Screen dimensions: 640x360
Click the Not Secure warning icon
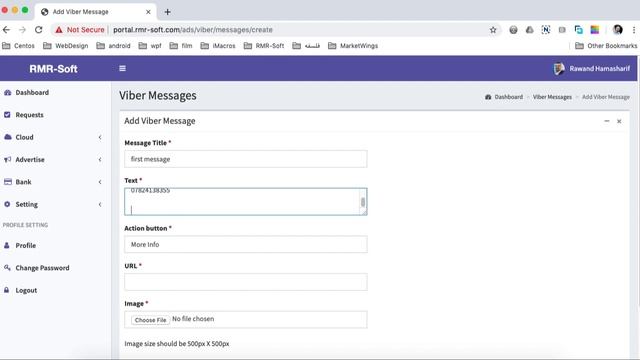coord(59,30)
